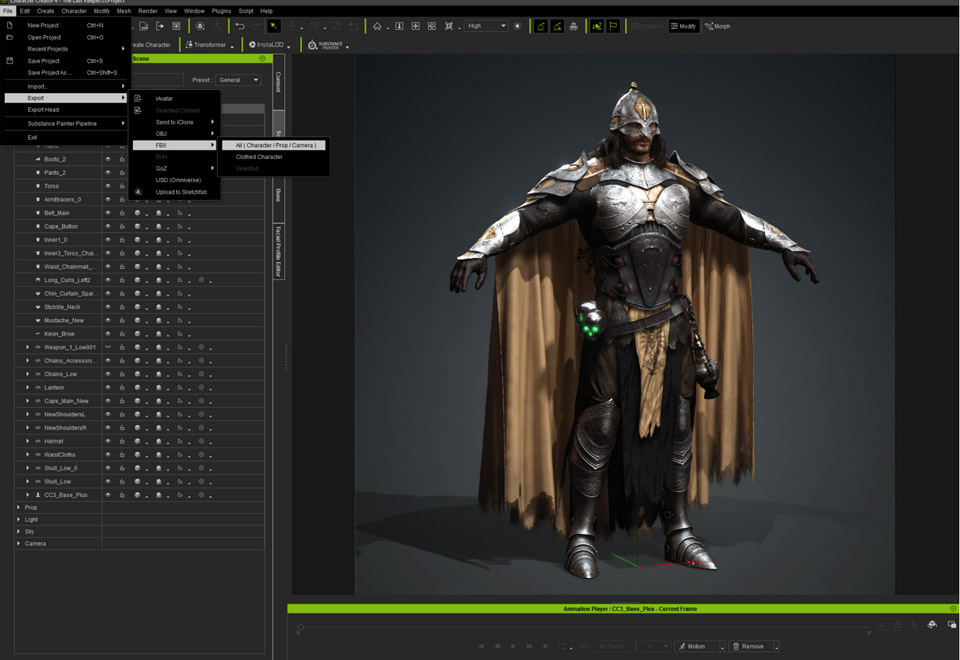This screenshot has height=660, width=960.
Task: Expand the Prop section of the scene list
Action: pos(17,507)
